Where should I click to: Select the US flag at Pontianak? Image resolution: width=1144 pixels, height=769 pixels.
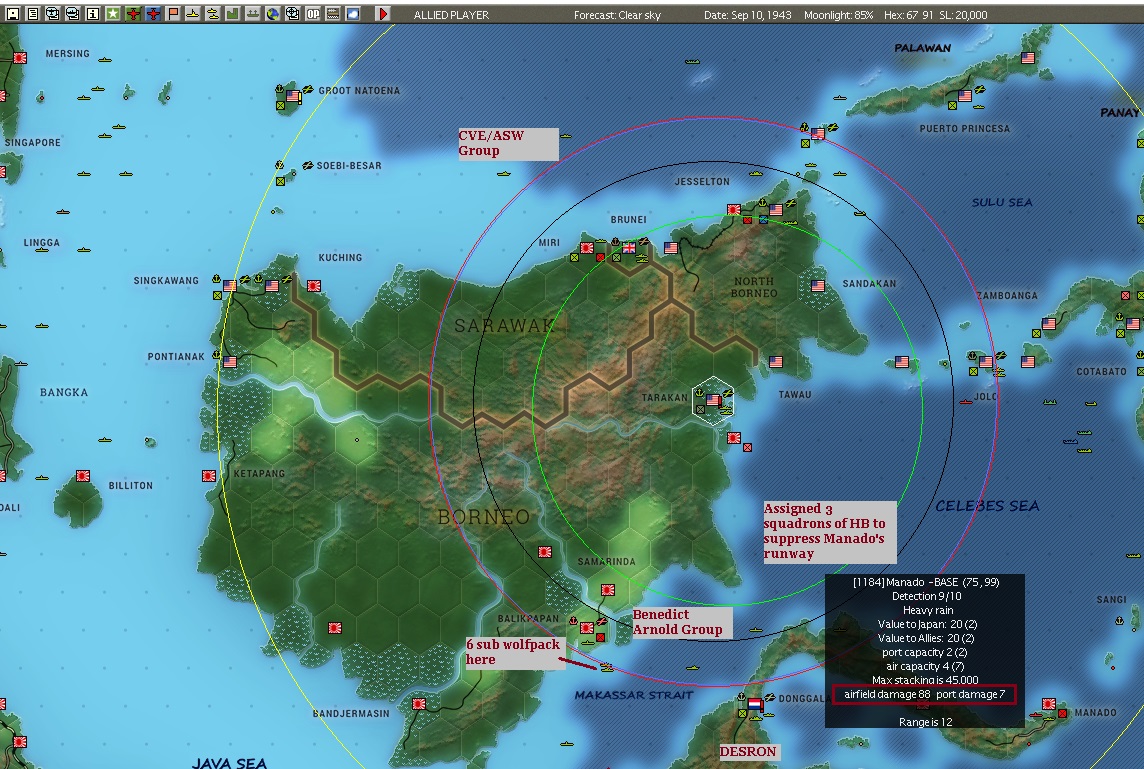click(x=230, y=361)
